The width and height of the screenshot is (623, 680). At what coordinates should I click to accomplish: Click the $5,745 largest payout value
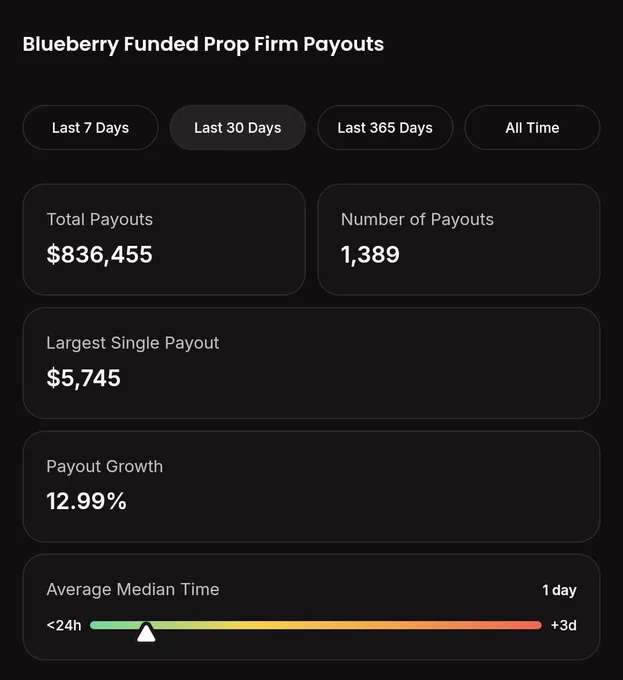[x=83, y=378]
